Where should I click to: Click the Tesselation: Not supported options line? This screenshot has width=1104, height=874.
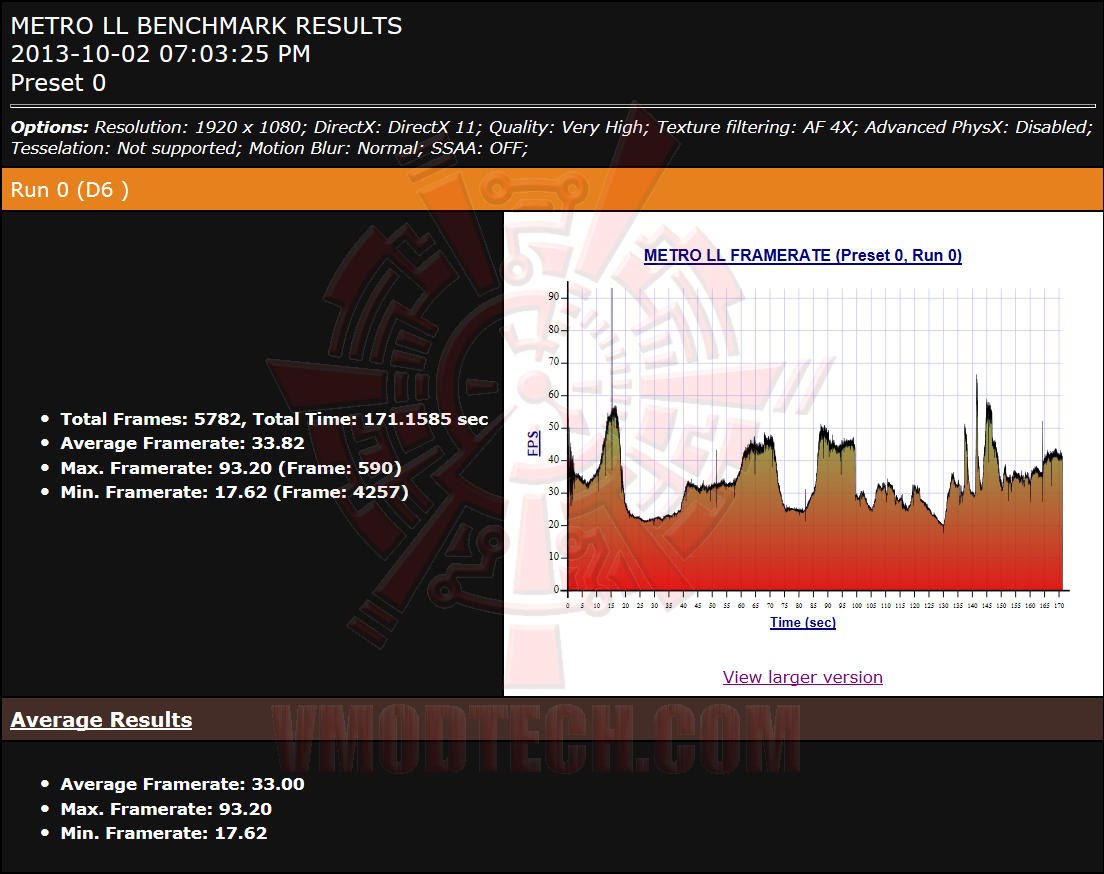click(269, 149)
